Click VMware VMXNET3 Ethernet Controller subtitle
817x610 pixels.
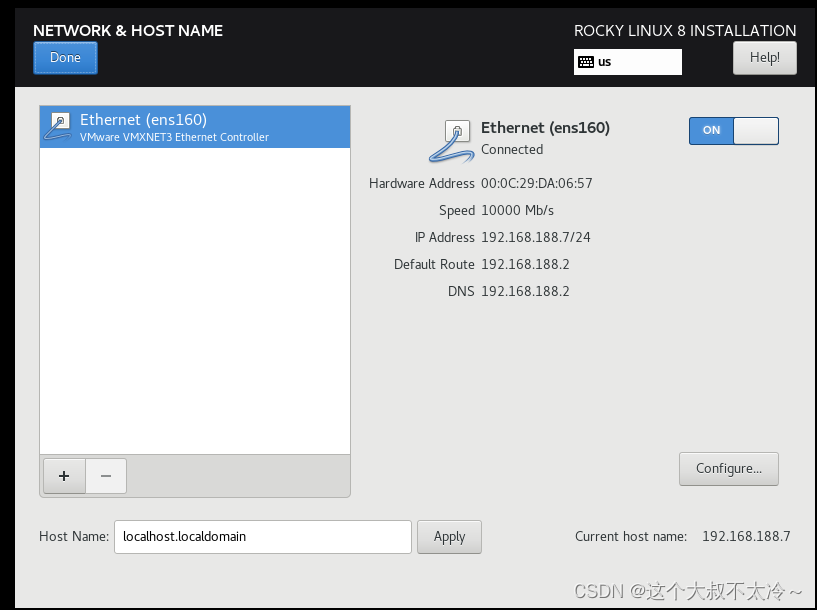coord(174,138)
